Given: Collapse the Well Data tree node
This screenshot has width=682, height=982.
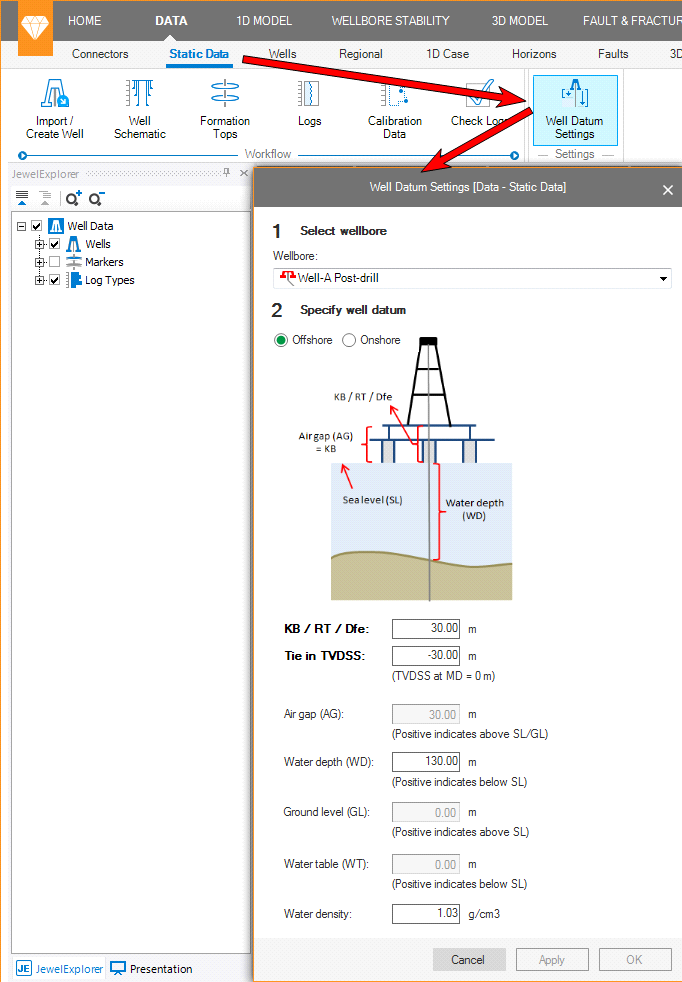Looking at the screenshot, I should point(22,226).
